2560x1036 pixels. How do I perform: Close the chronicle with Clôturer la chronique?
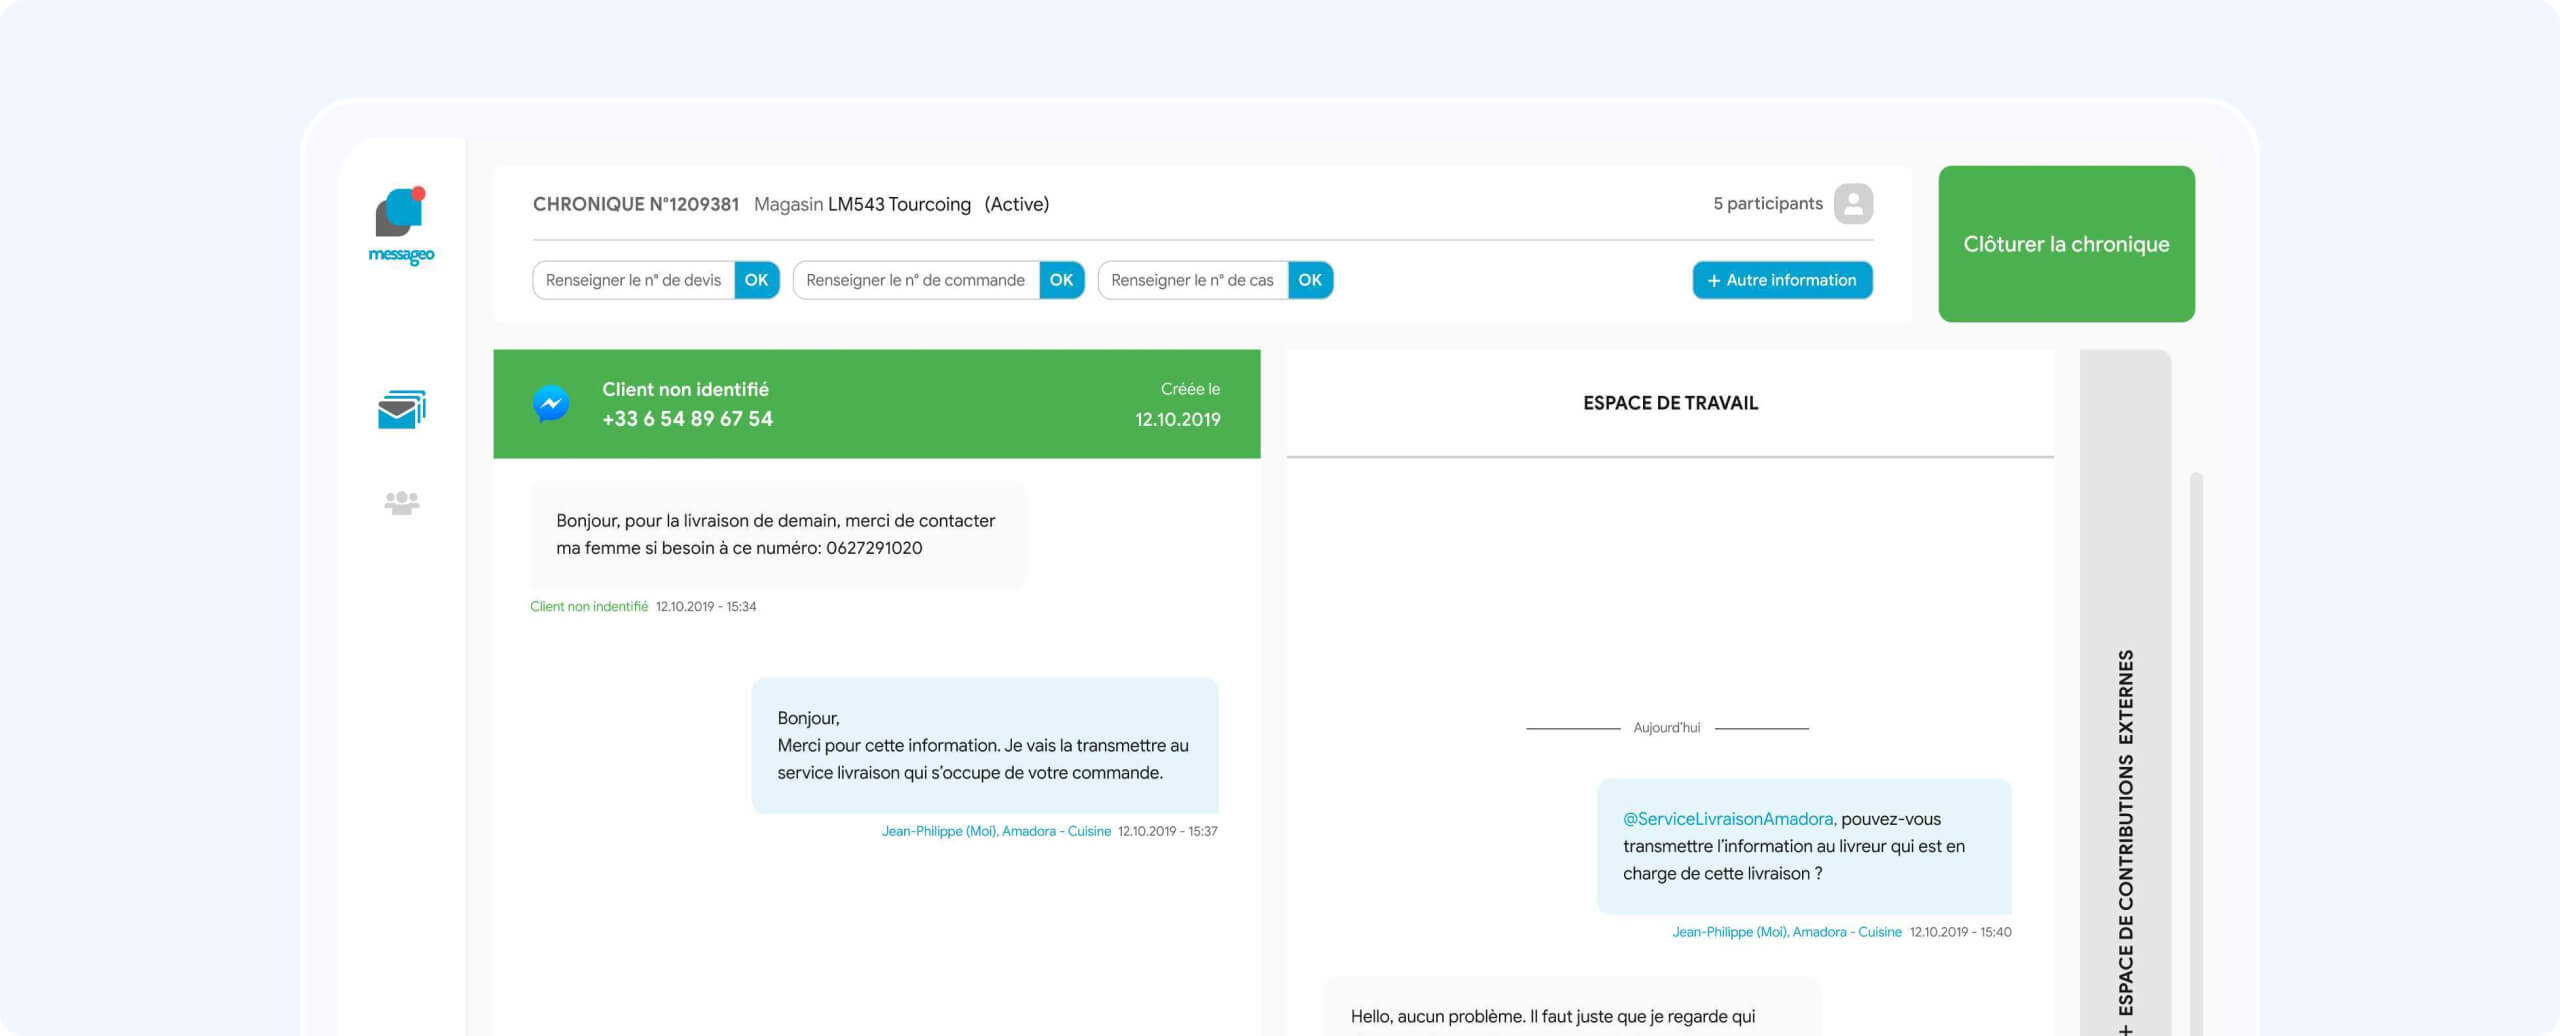pos(2066,244)
